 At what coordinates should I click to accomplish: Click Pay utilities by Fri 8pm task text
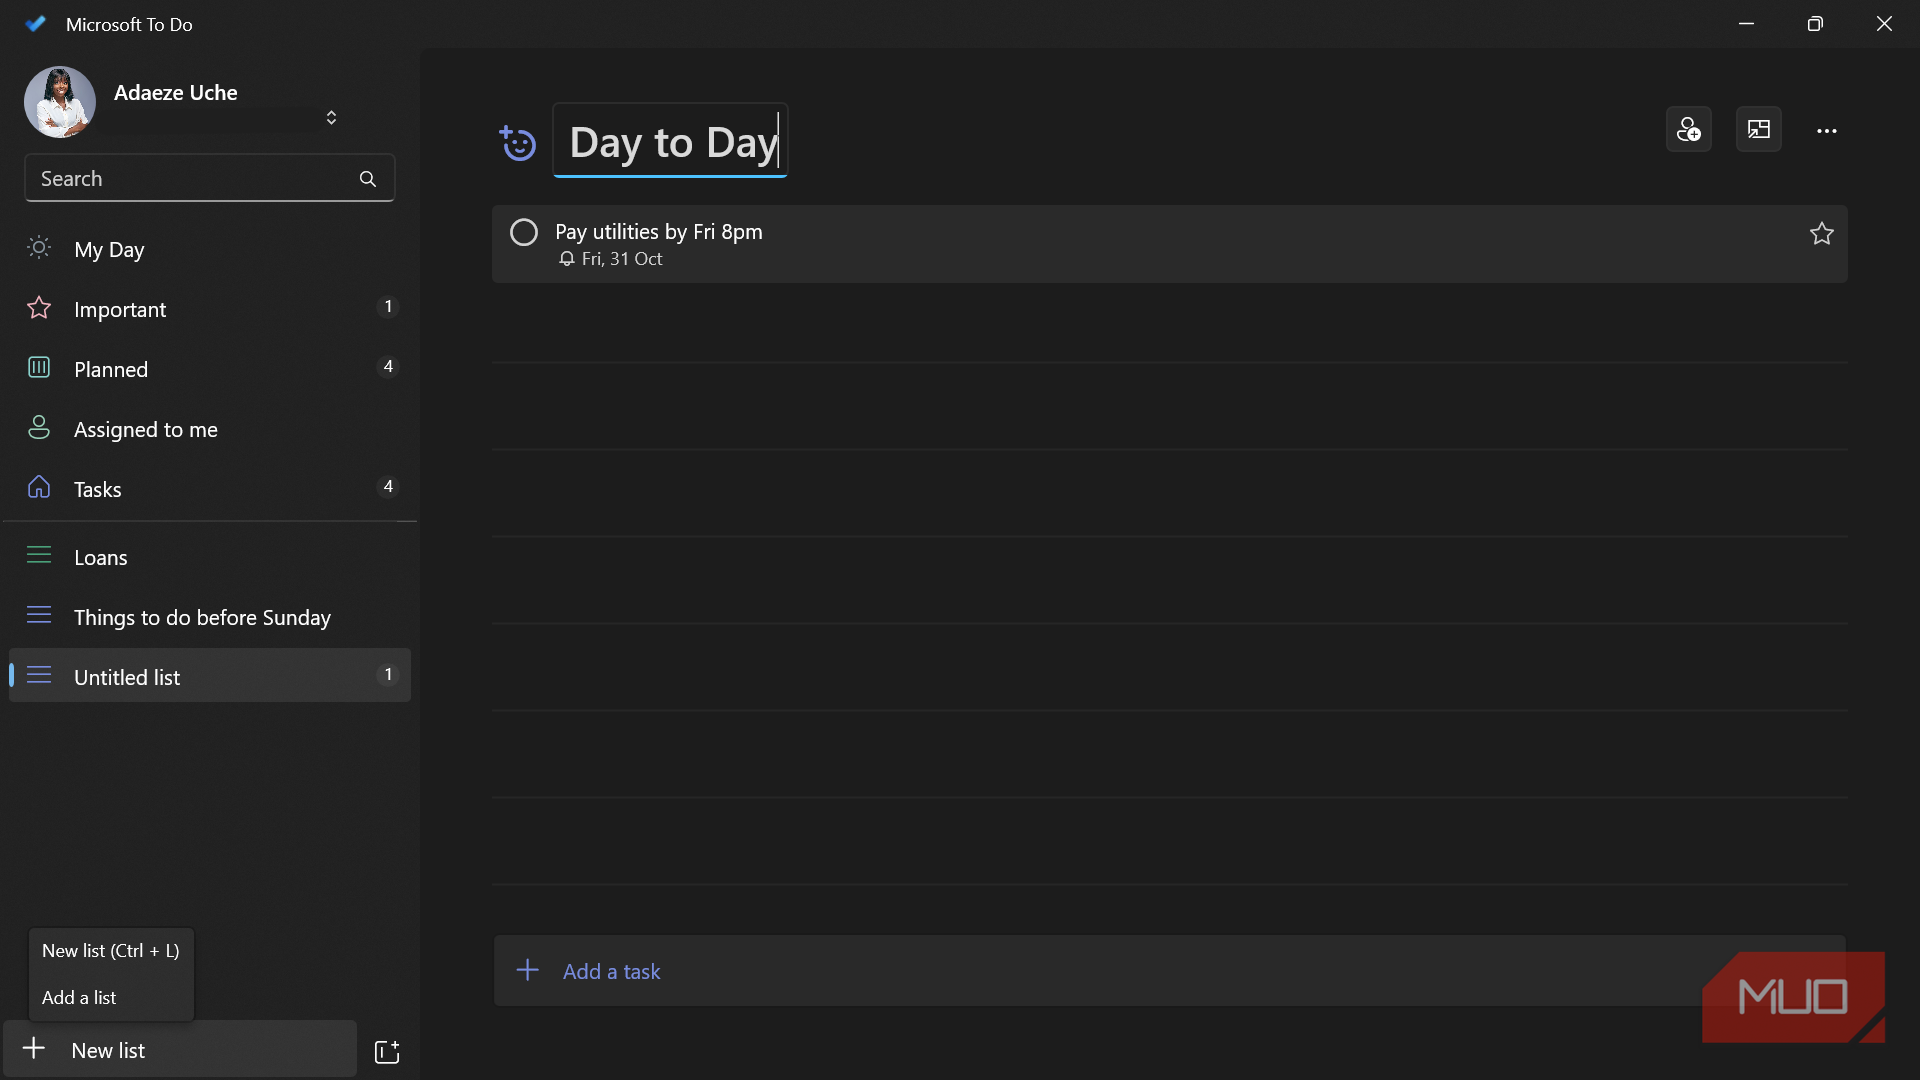tap(658, 232)
